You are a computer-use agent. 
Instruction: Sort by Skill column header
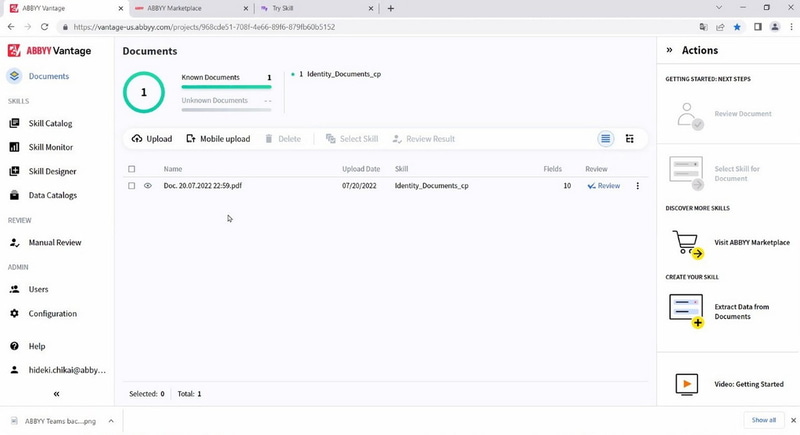point(401,169)
